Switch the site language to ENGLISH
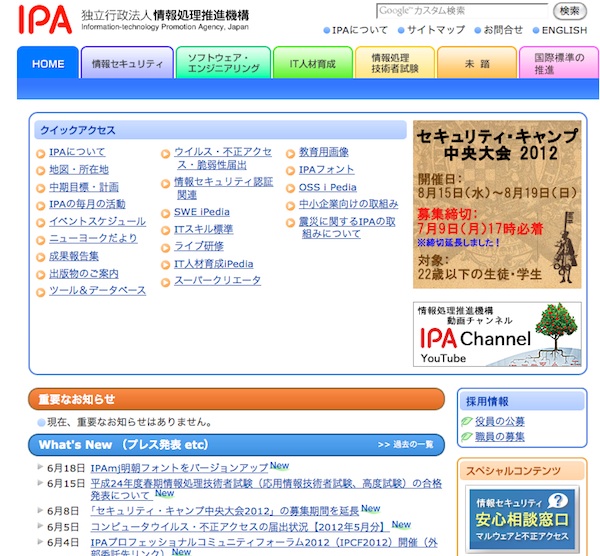This screenshot has height=556, width=600. [x=564, y=31]
